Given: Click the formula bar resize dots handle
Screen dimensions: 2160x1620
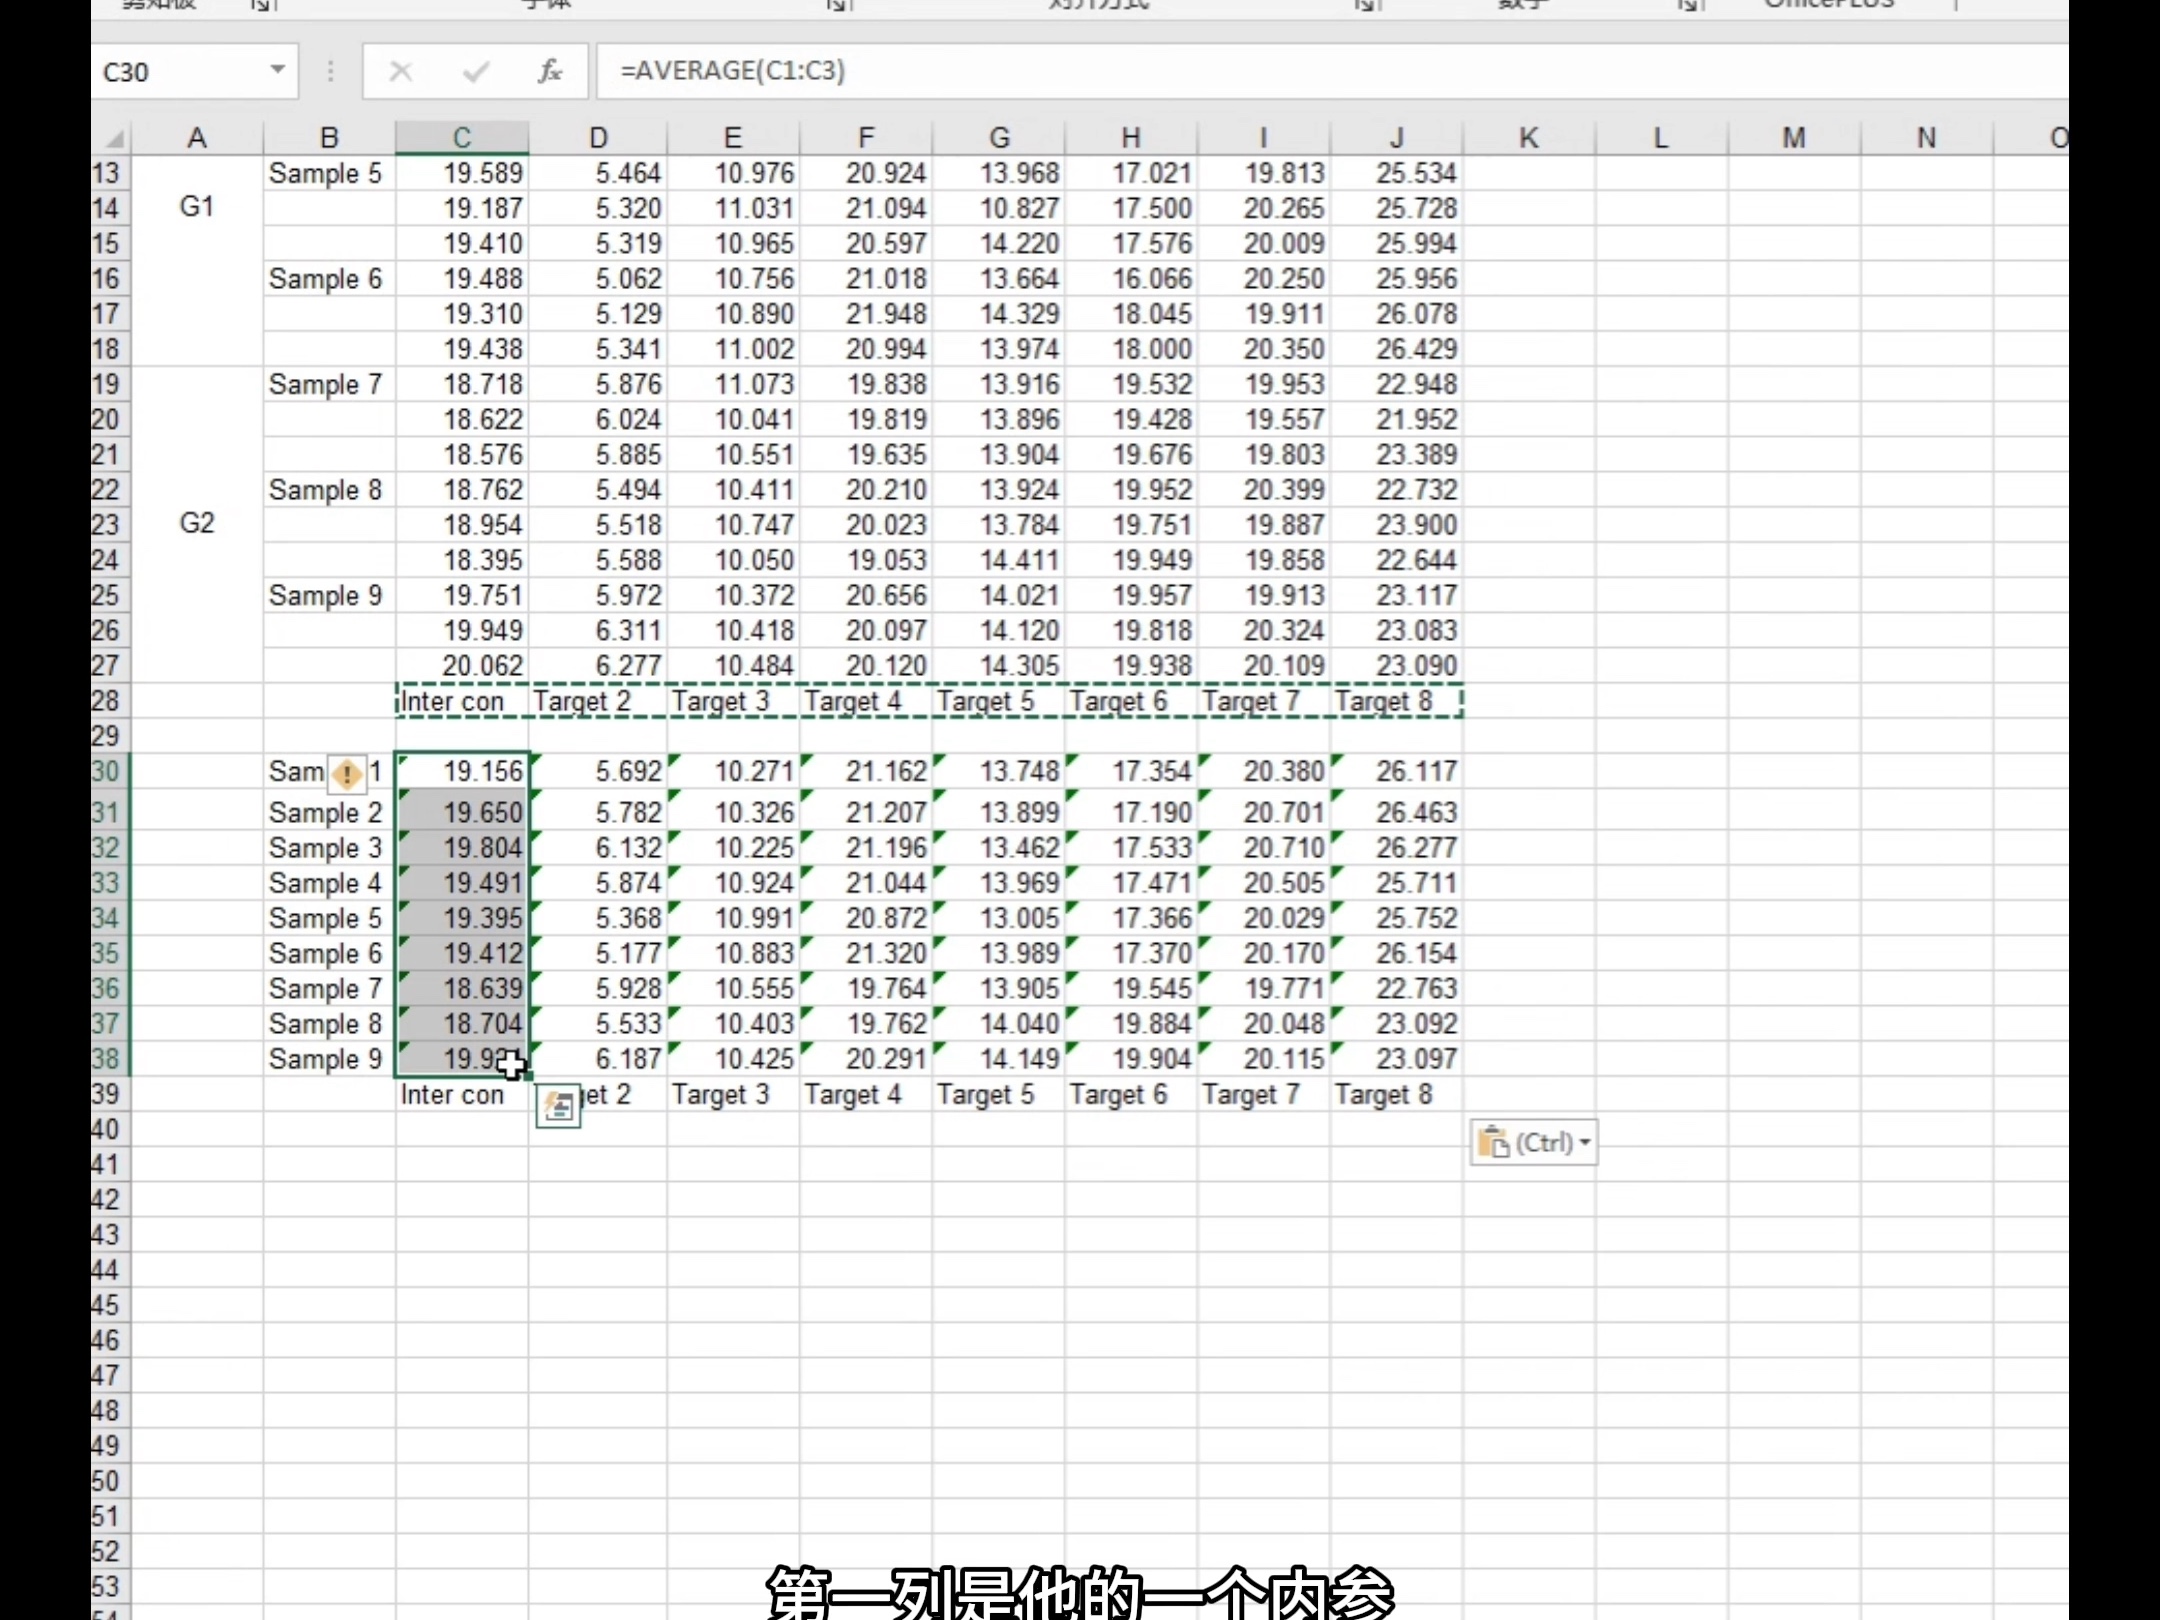Looking at the screenshot, I should (330, 71).
